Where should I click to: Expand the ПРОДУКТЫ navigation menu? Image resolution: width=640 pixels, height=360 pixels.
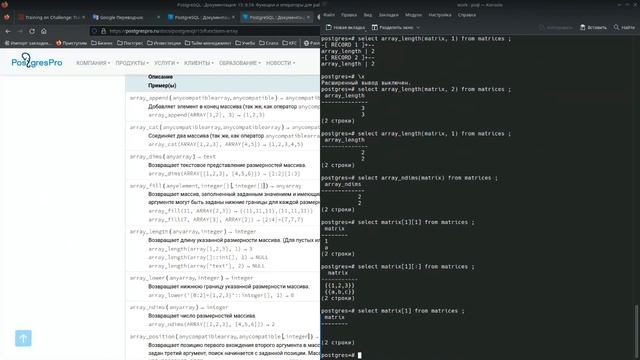pos(132,63)
